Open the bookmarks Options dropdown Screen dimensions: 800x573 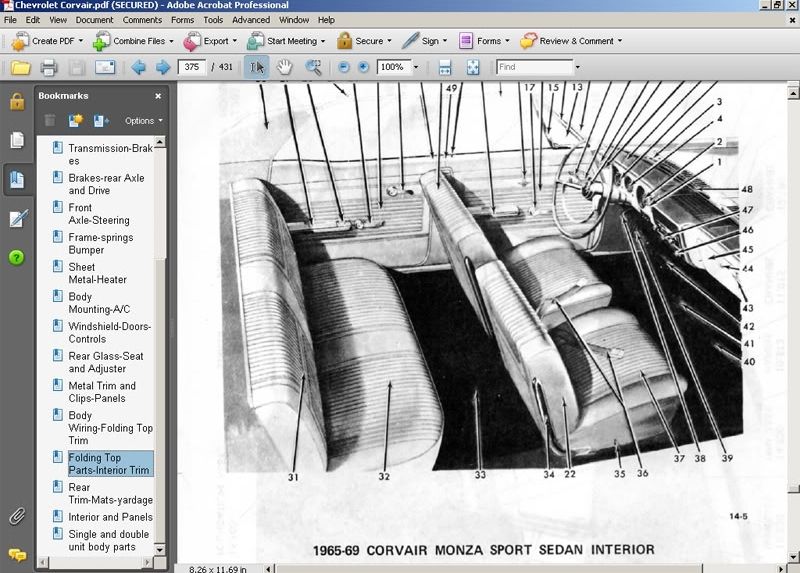pyautogui.click(x=143, y=120)
